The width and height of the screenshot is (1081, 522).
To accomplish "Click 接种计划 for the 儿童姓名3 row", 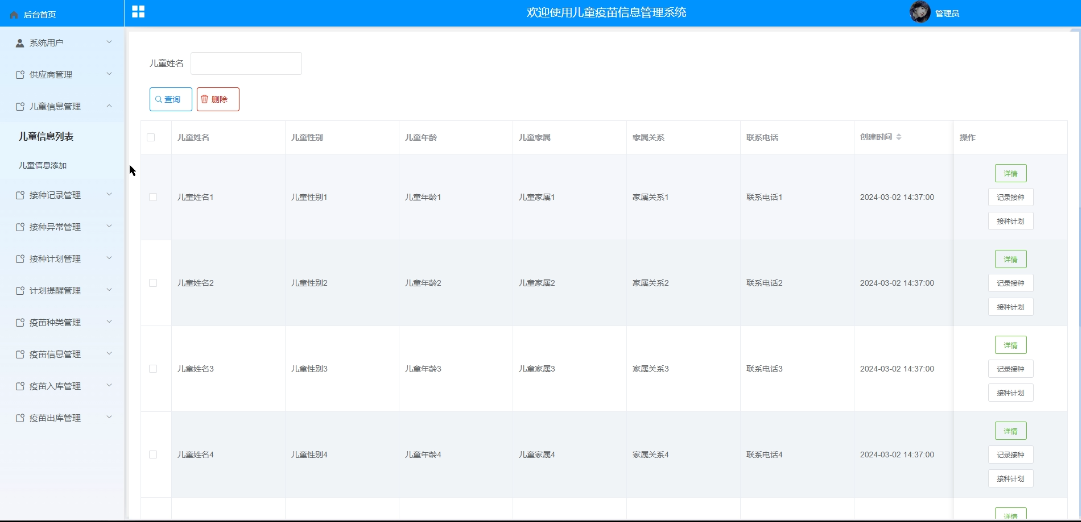I will click(x=1011, y=393).
